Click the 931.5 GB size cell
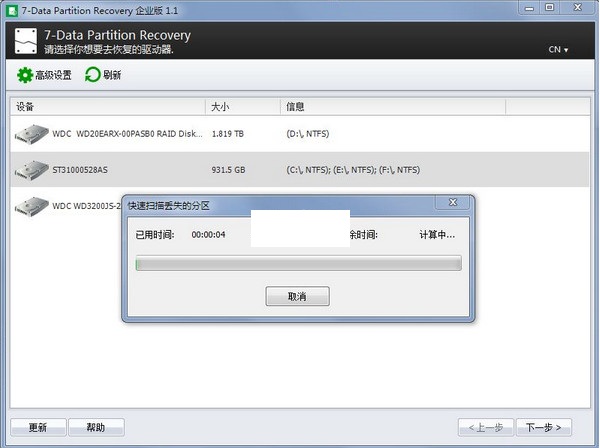 pyautogui.click(x=228, y=170)
